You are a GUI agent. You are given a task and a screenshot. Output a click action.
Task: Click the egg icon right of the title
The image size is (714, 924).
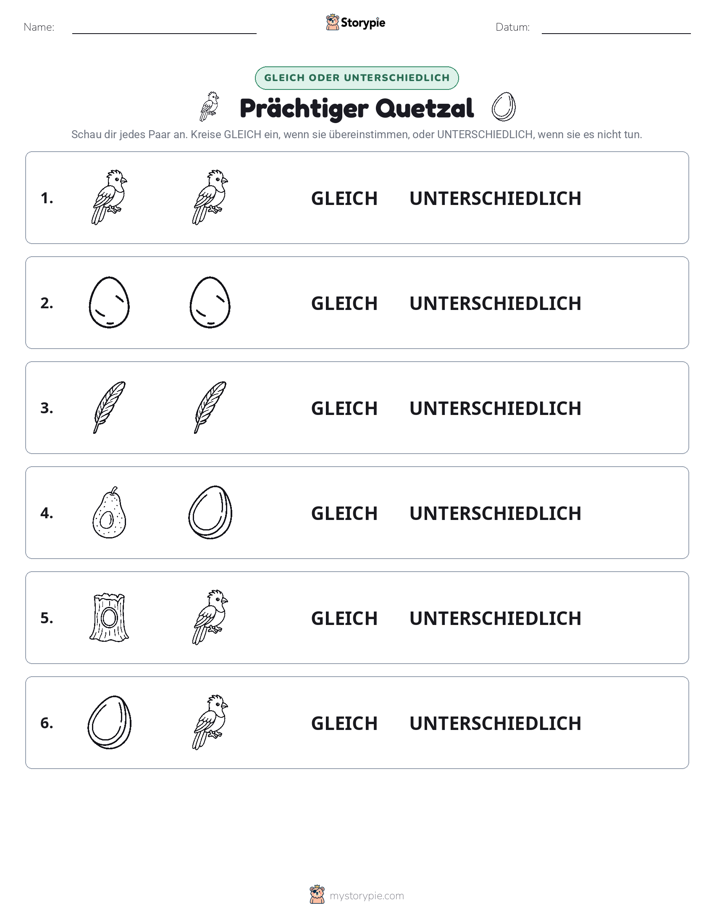coord(504,107)
